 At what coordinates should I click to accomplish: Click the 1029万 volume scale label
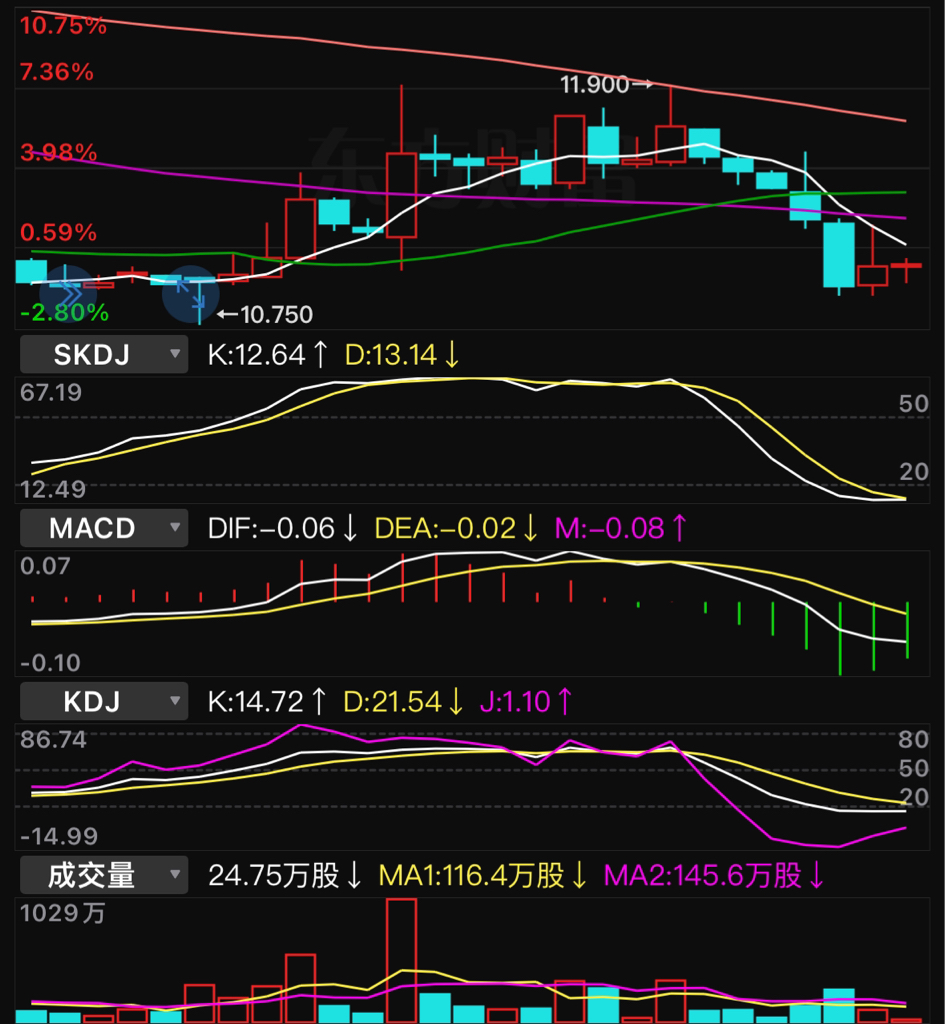click(62, 913)
